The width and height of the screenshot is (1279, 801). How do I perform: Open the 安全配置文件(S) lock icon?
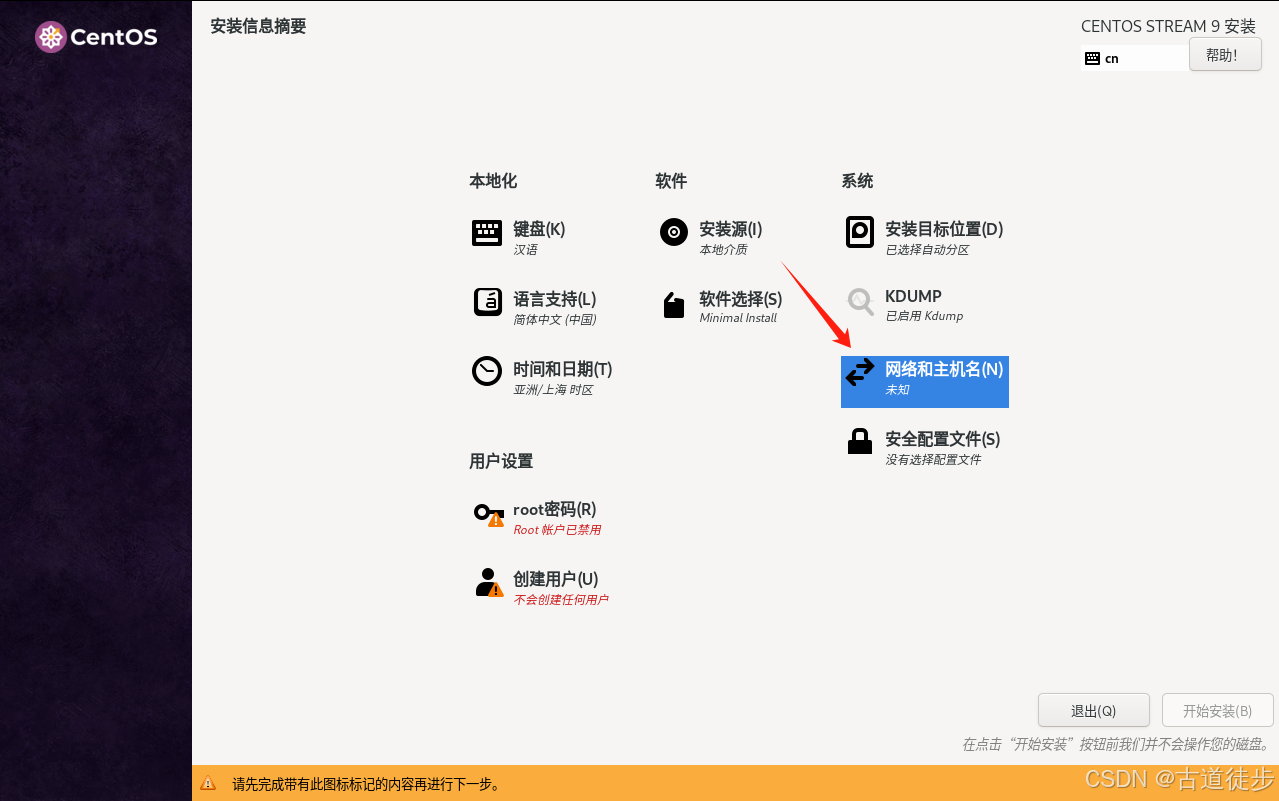(x=860, y=441)
